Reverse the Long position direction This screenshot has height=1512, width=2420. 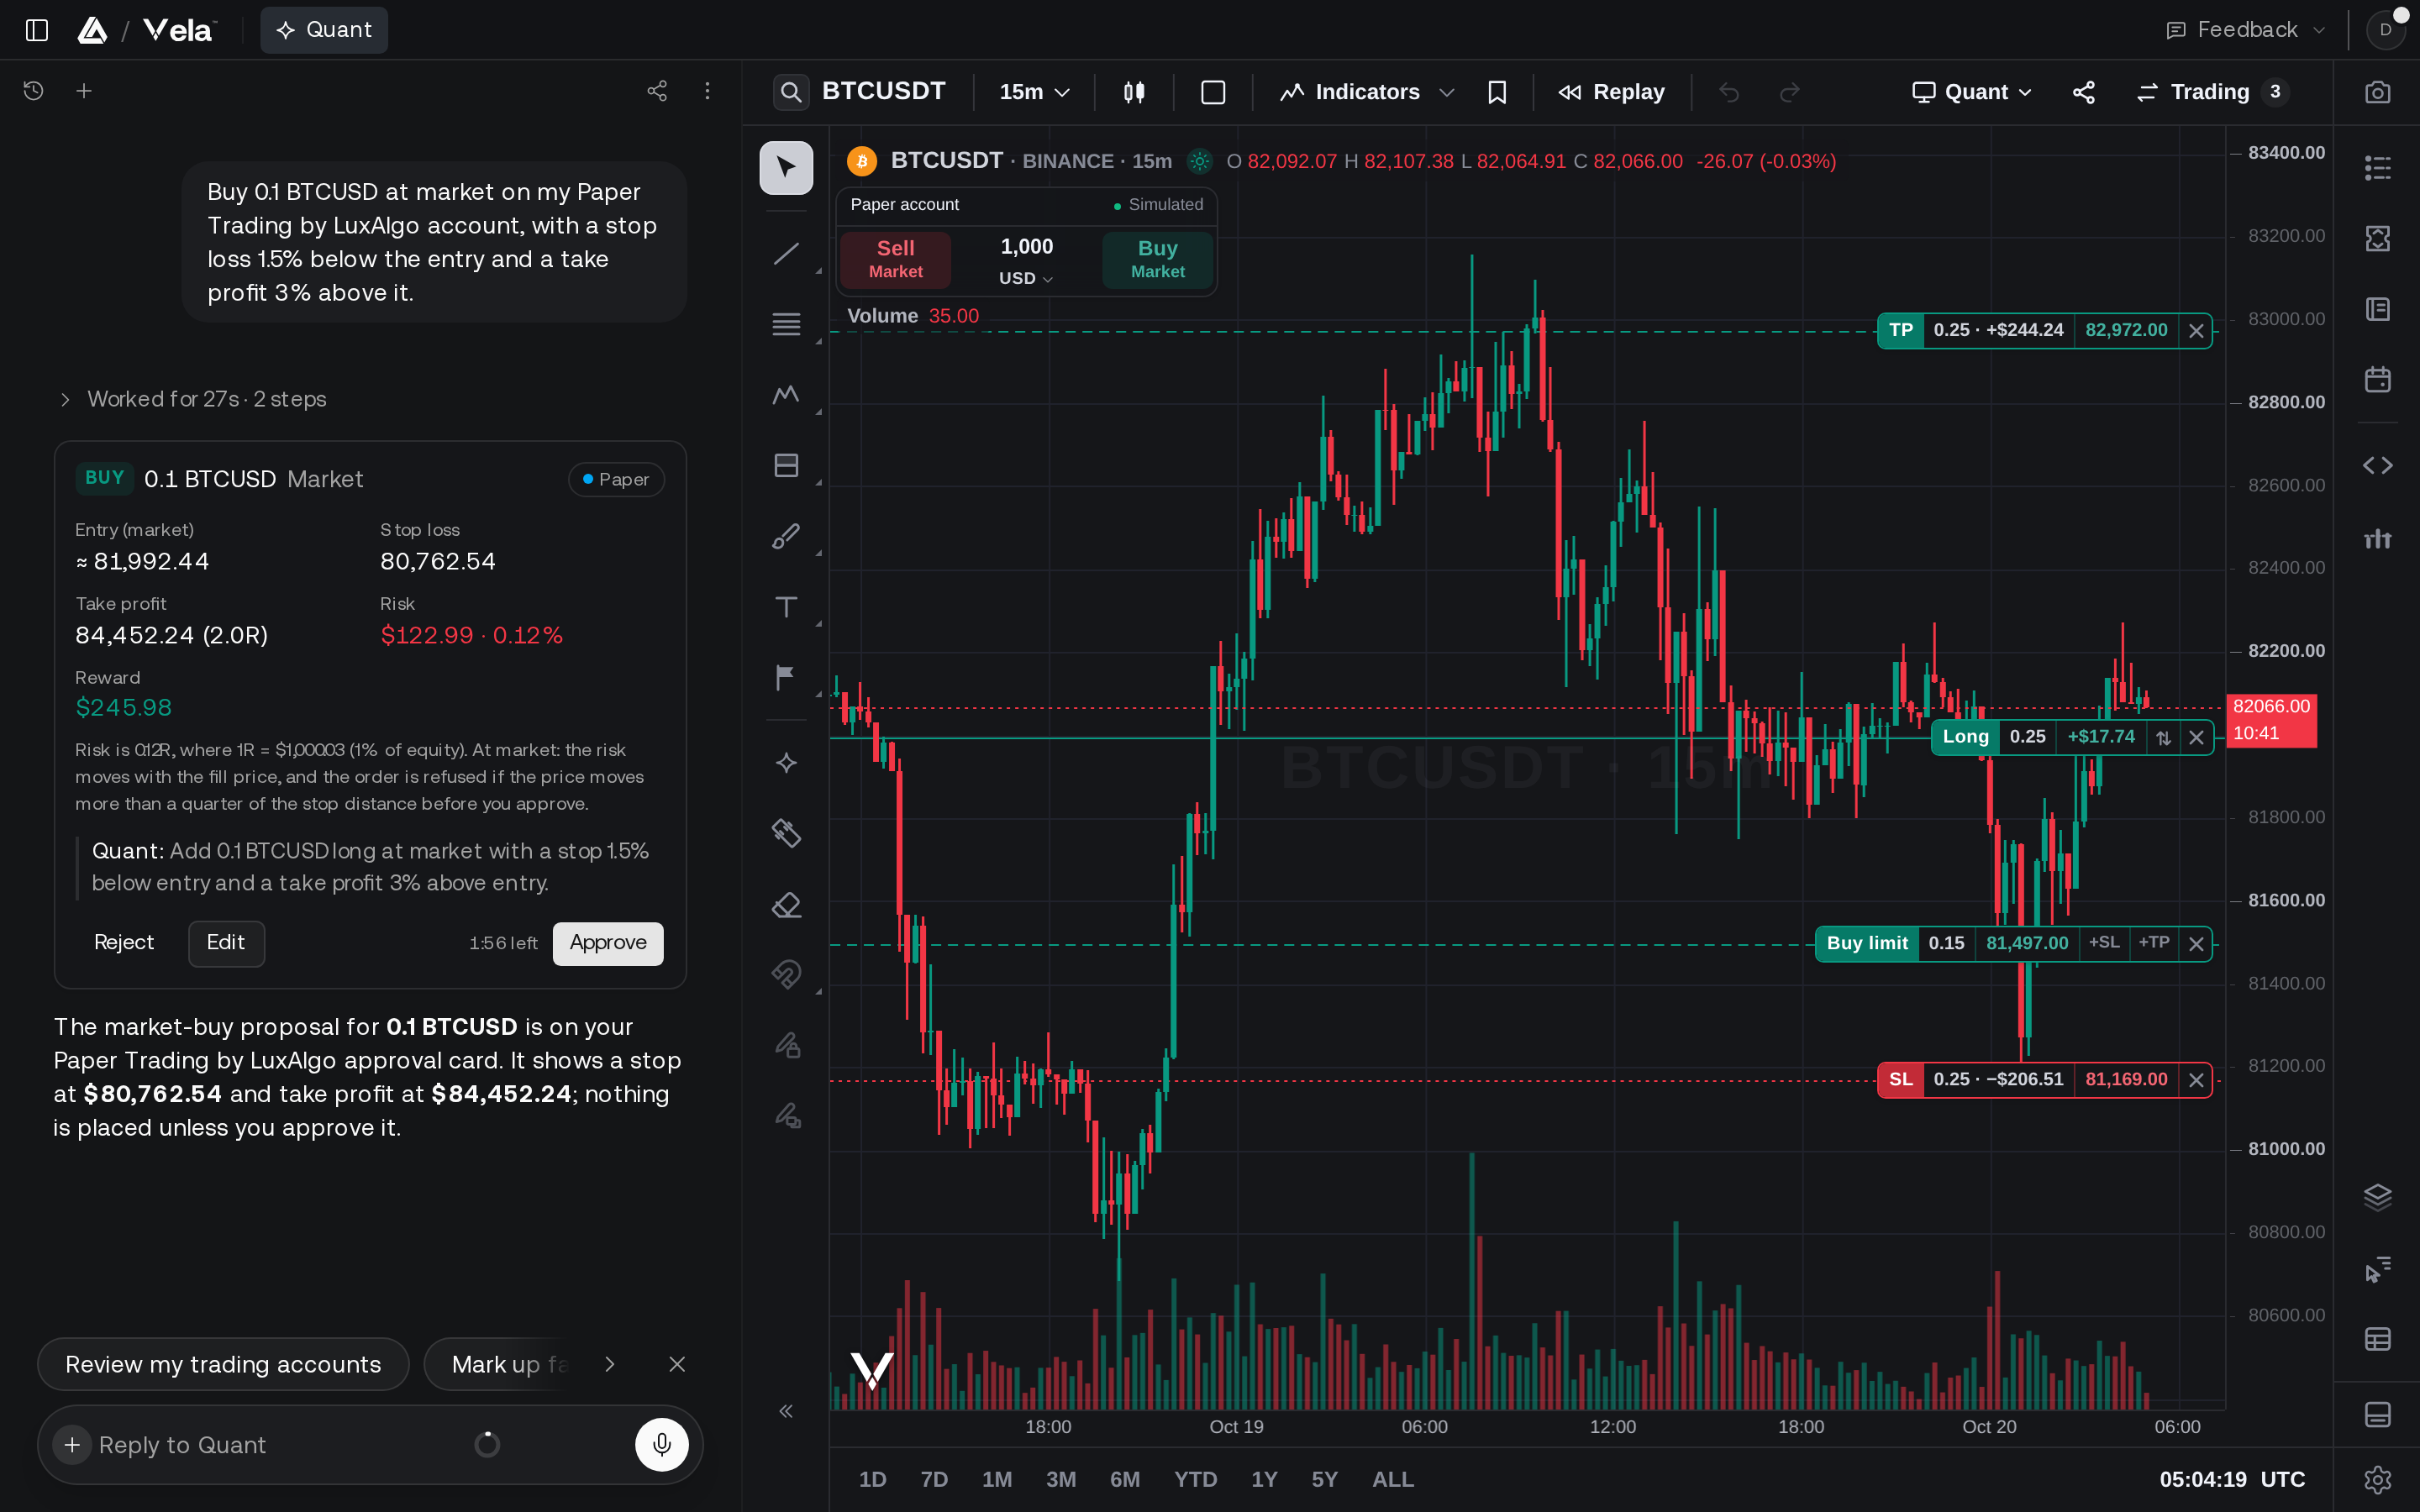pos(2163,738)
